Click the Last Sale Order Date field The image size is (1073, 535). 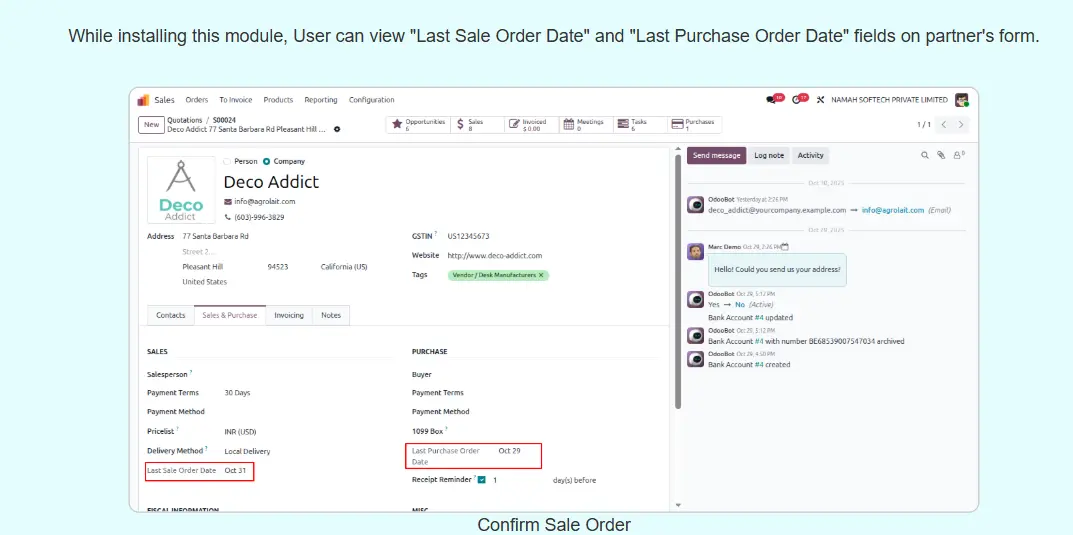click(x=235, y=470)
